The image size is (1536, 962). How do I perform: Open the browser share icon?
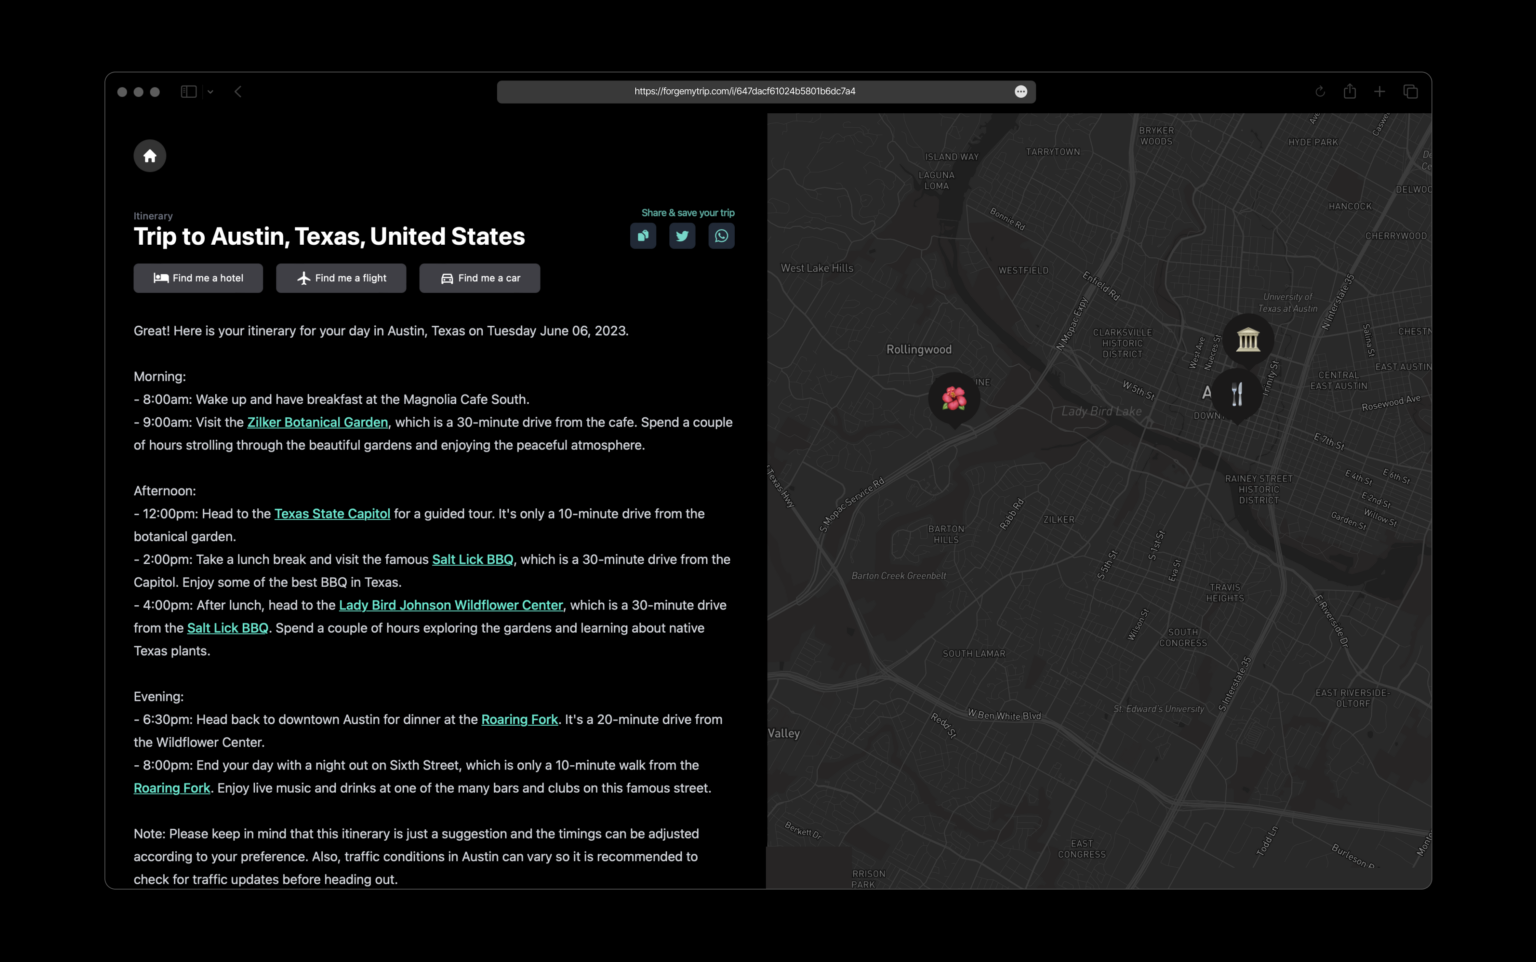tap(1350, 92)
